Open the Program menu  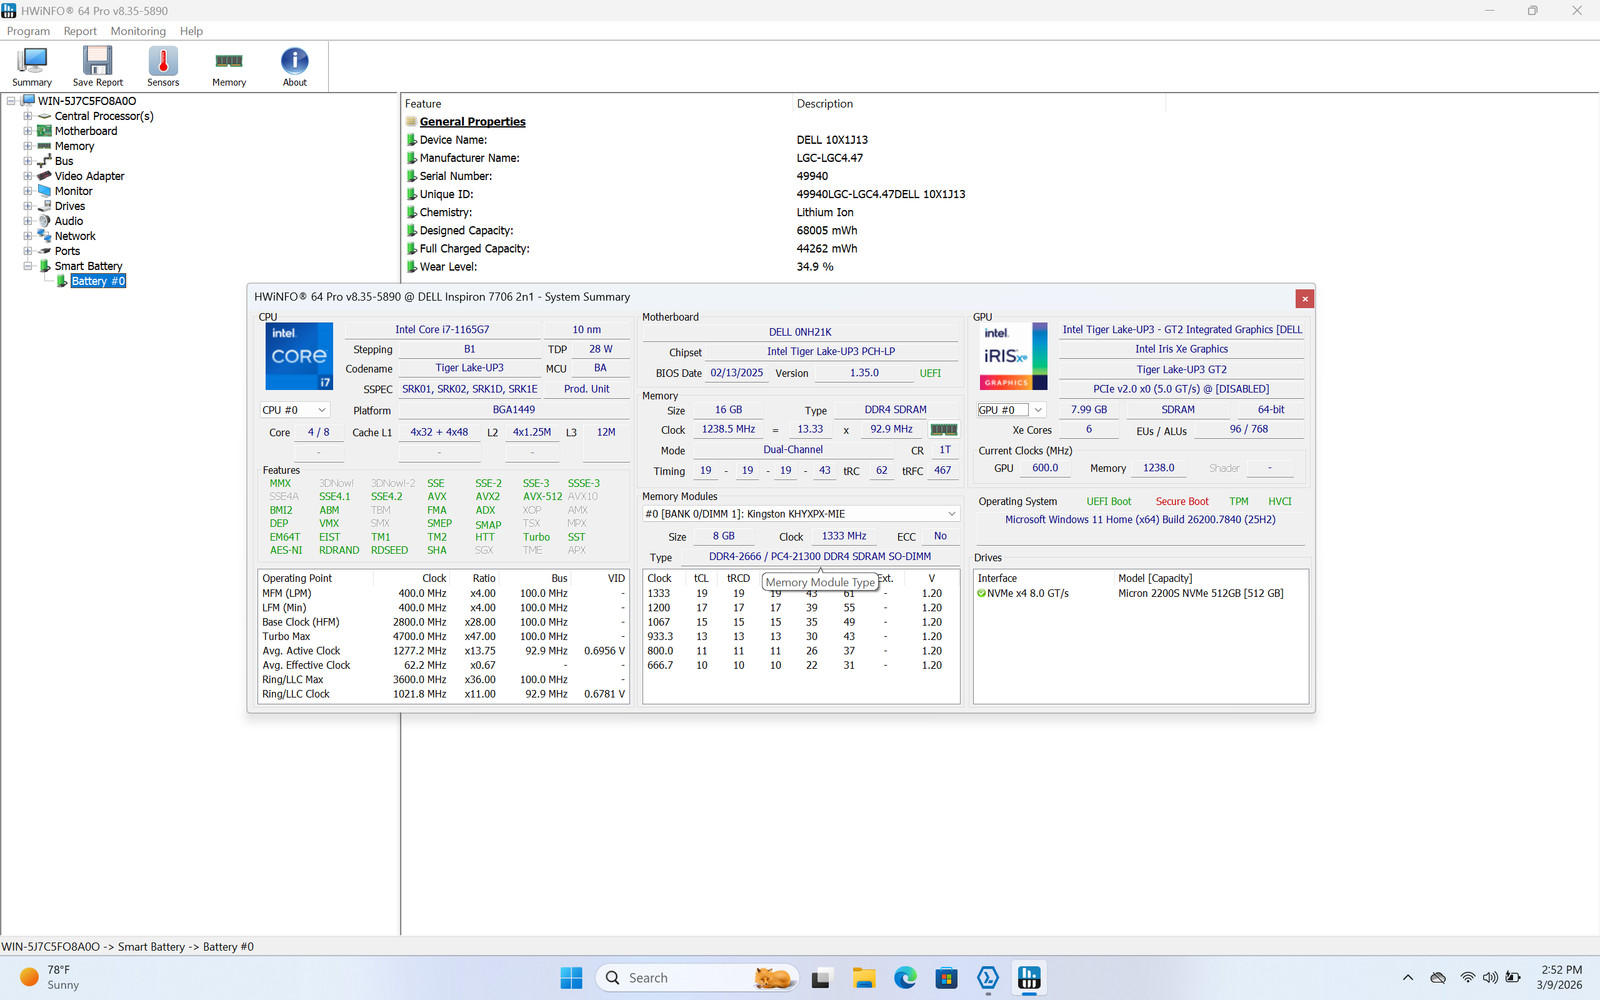pos(28,31)
